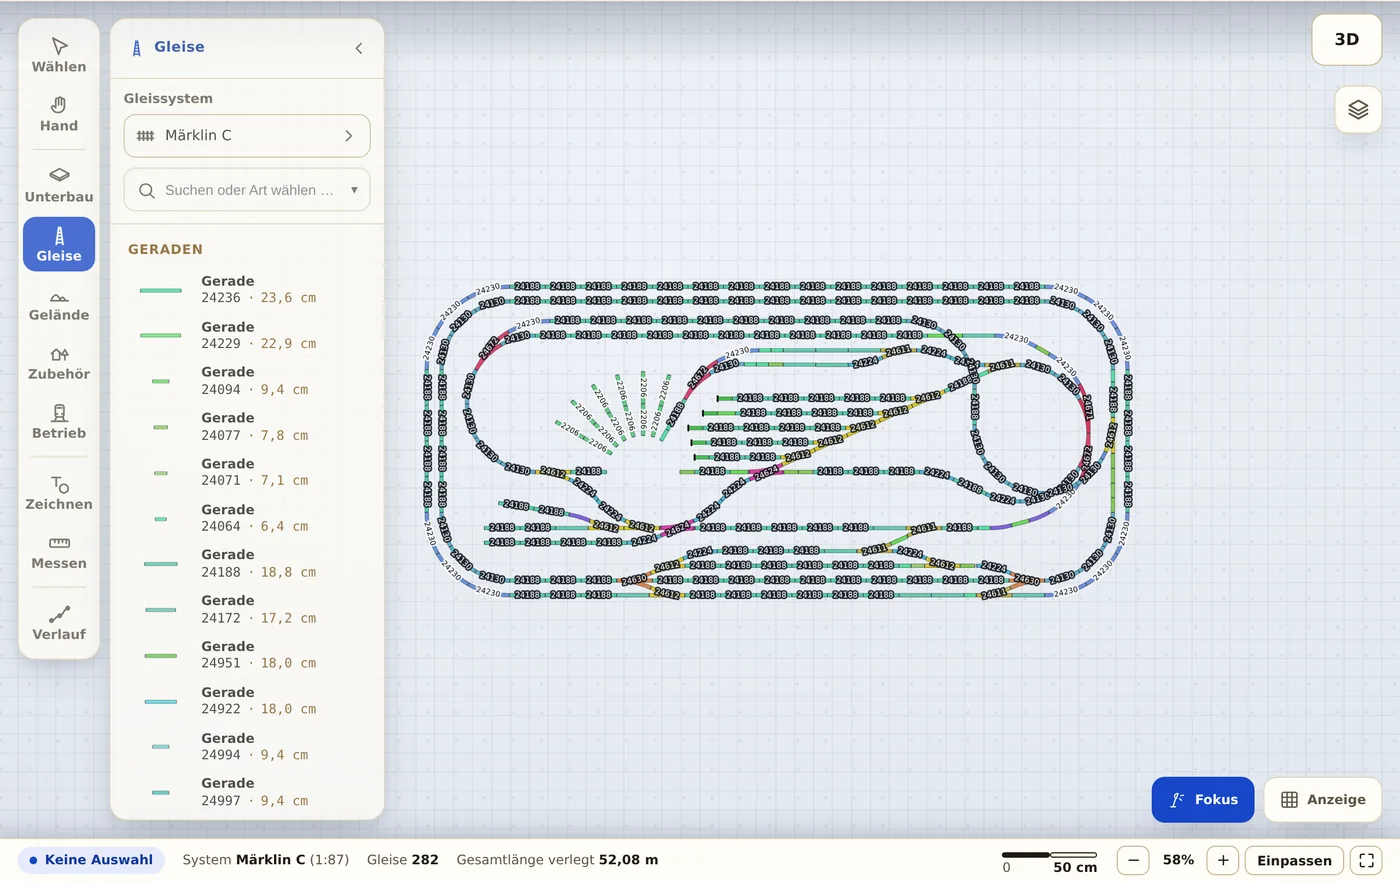Image resolution: width=1400 pixels, height=882 pixels.
Task: Select Gerade 24172 track piece
Action: tap(247, 609)
